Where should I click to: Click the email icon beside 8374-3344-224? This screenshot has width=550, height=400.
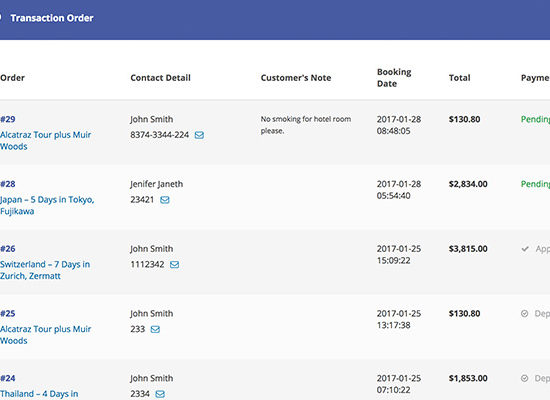click(199, 135)
